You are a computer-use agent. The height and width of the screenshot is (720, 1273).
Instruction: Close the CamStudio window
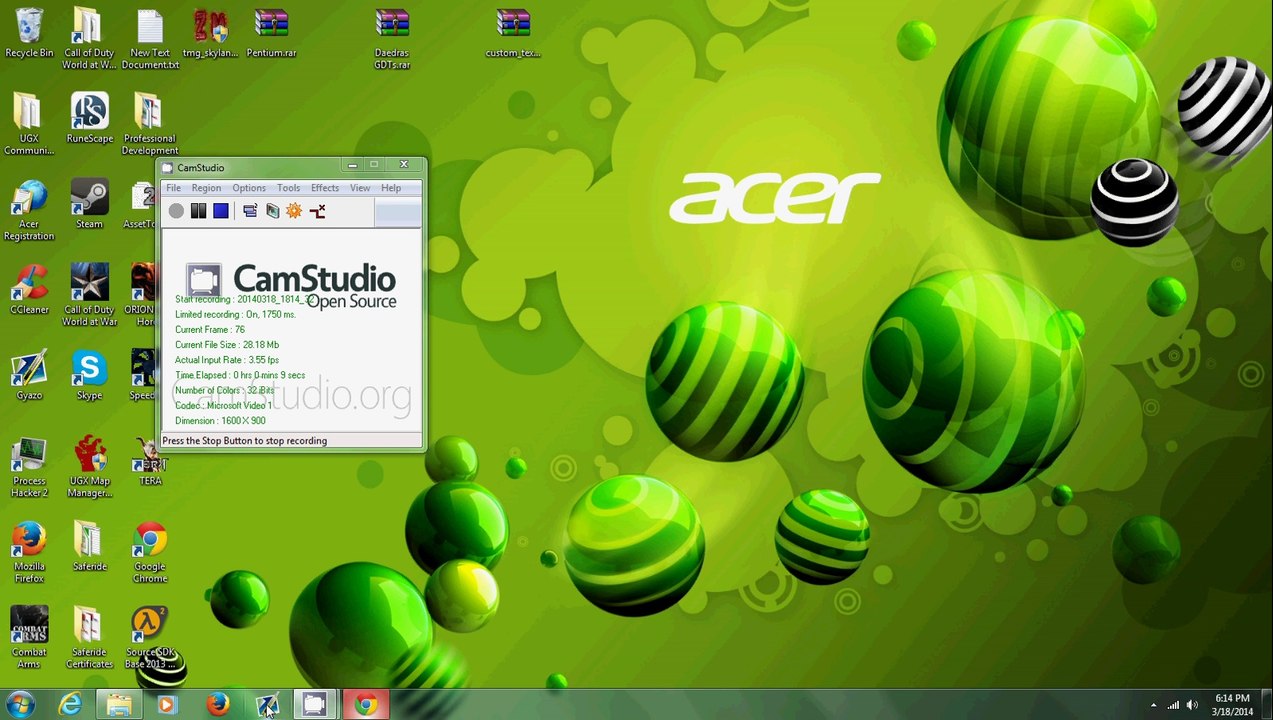point(404,165)
